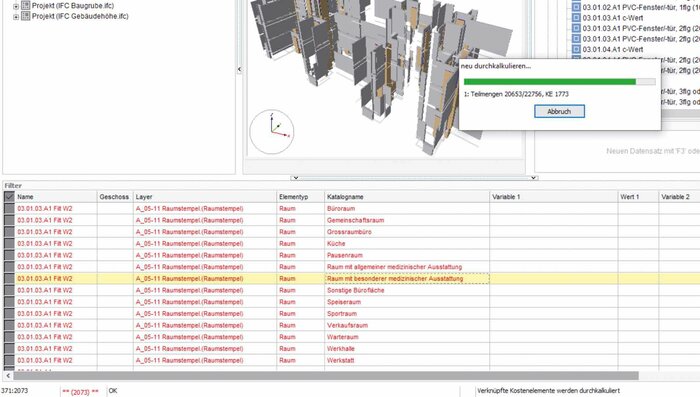Toggle the checkbox of the Sportraum row
700x397 pixels.
click(x=9, y=313)
